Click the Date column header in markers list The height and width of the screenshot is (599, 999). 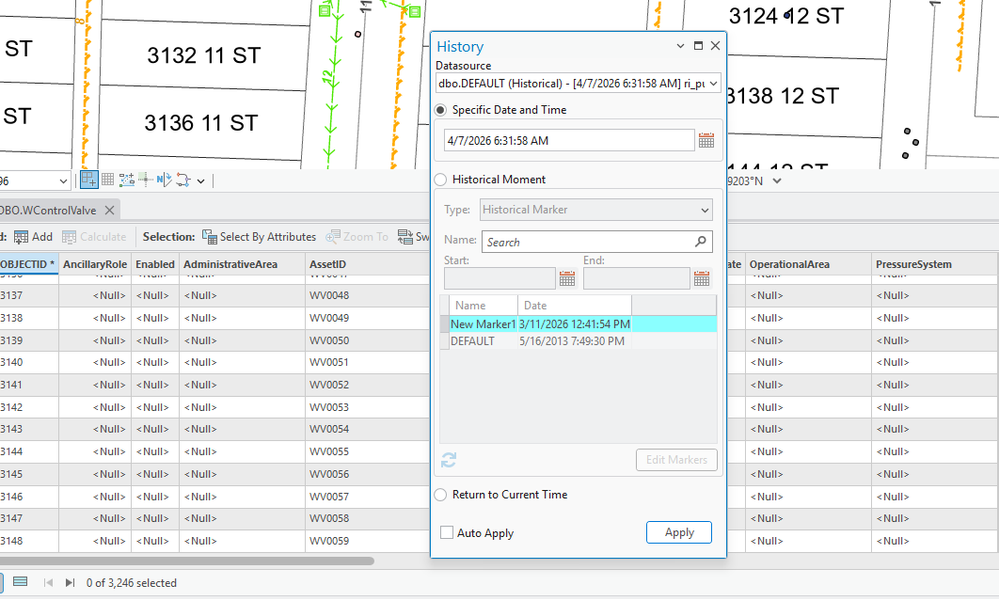[x=574, y=305]
